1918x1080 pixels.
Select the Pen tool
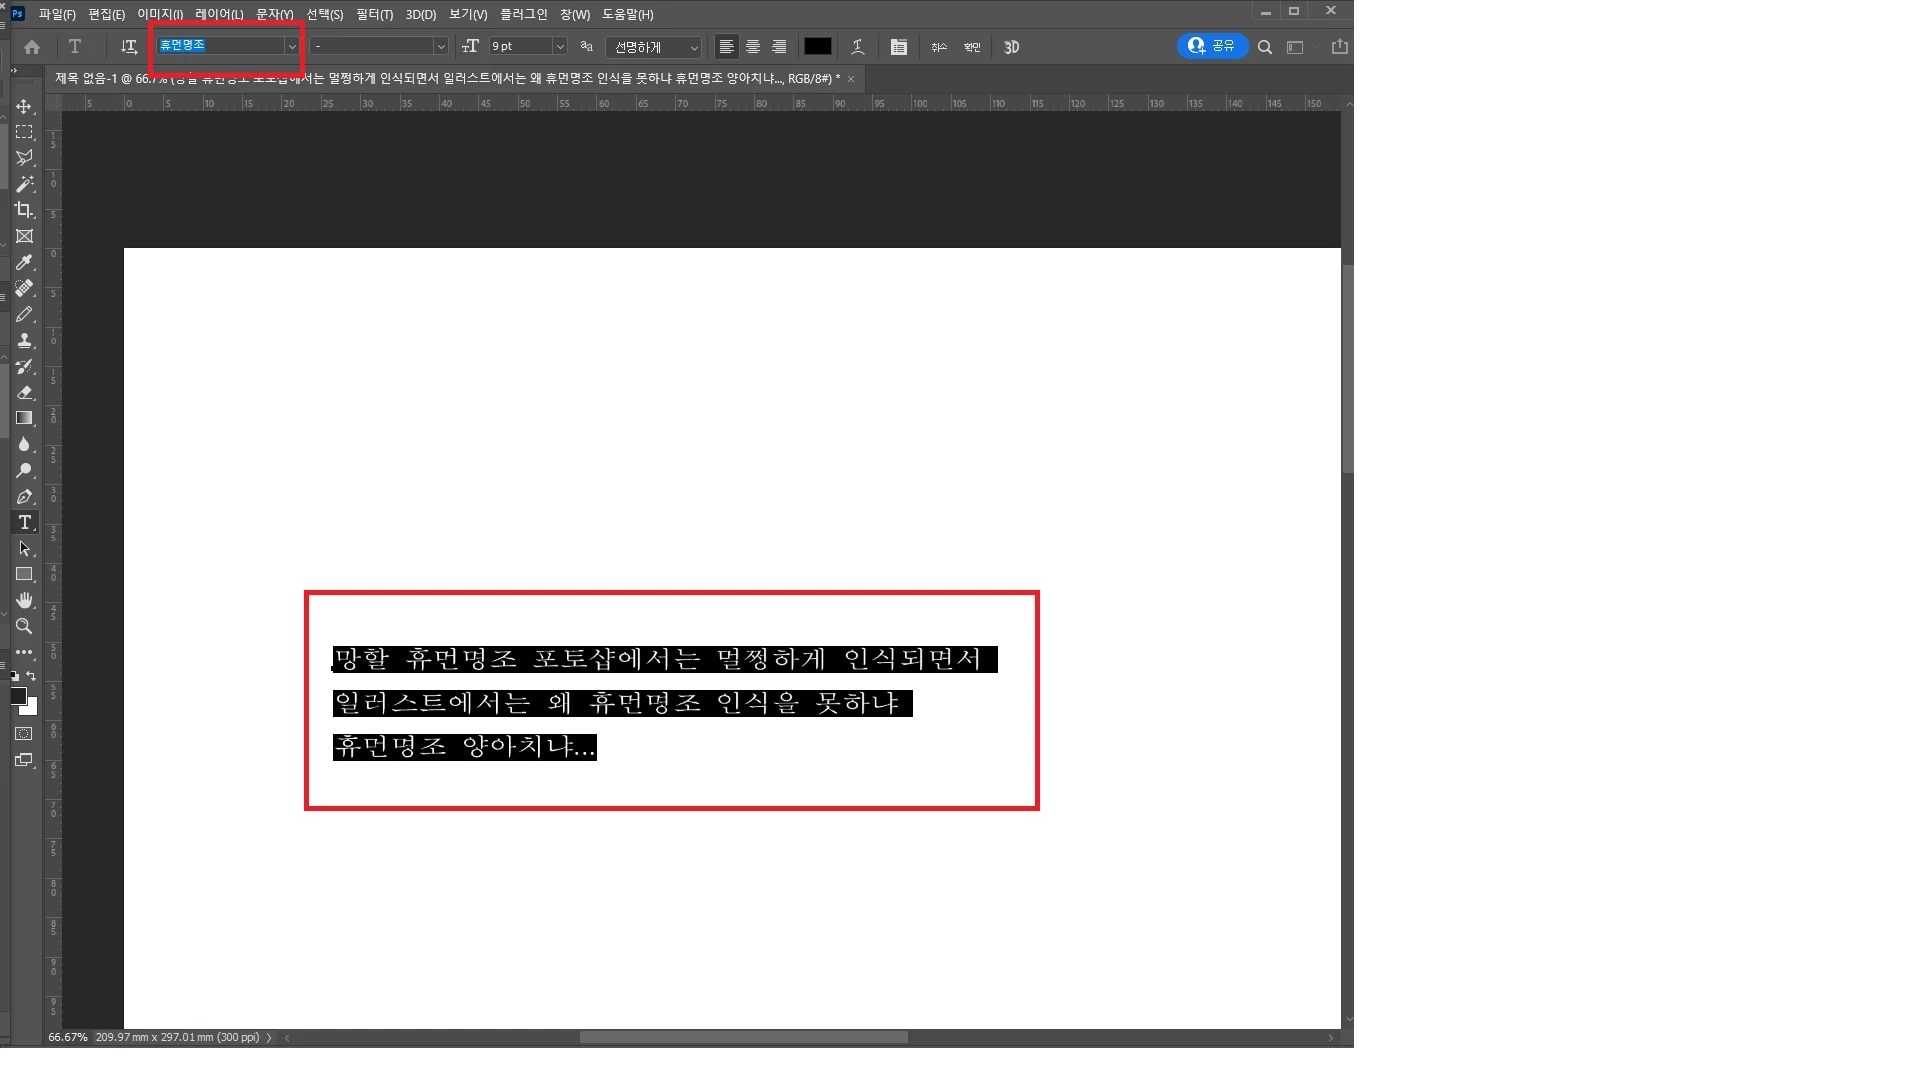(24, 496)
